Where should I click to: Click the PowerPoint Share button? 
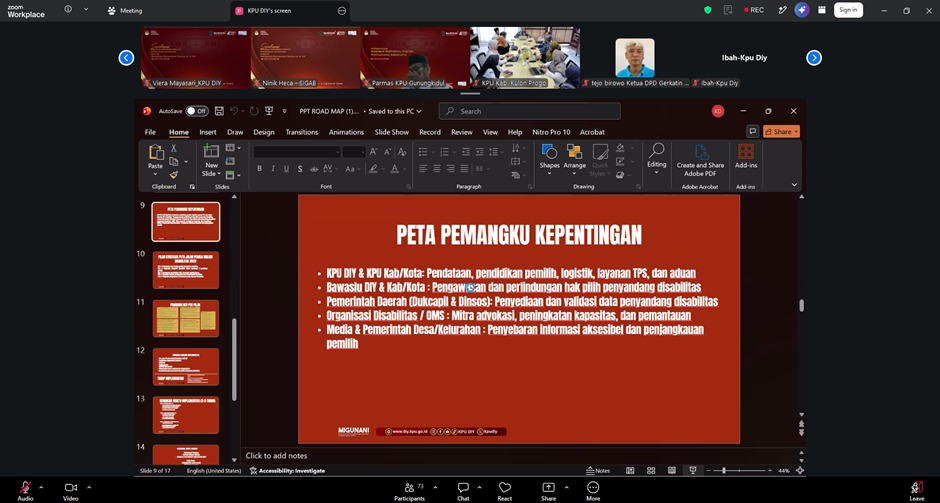(781, 131)
